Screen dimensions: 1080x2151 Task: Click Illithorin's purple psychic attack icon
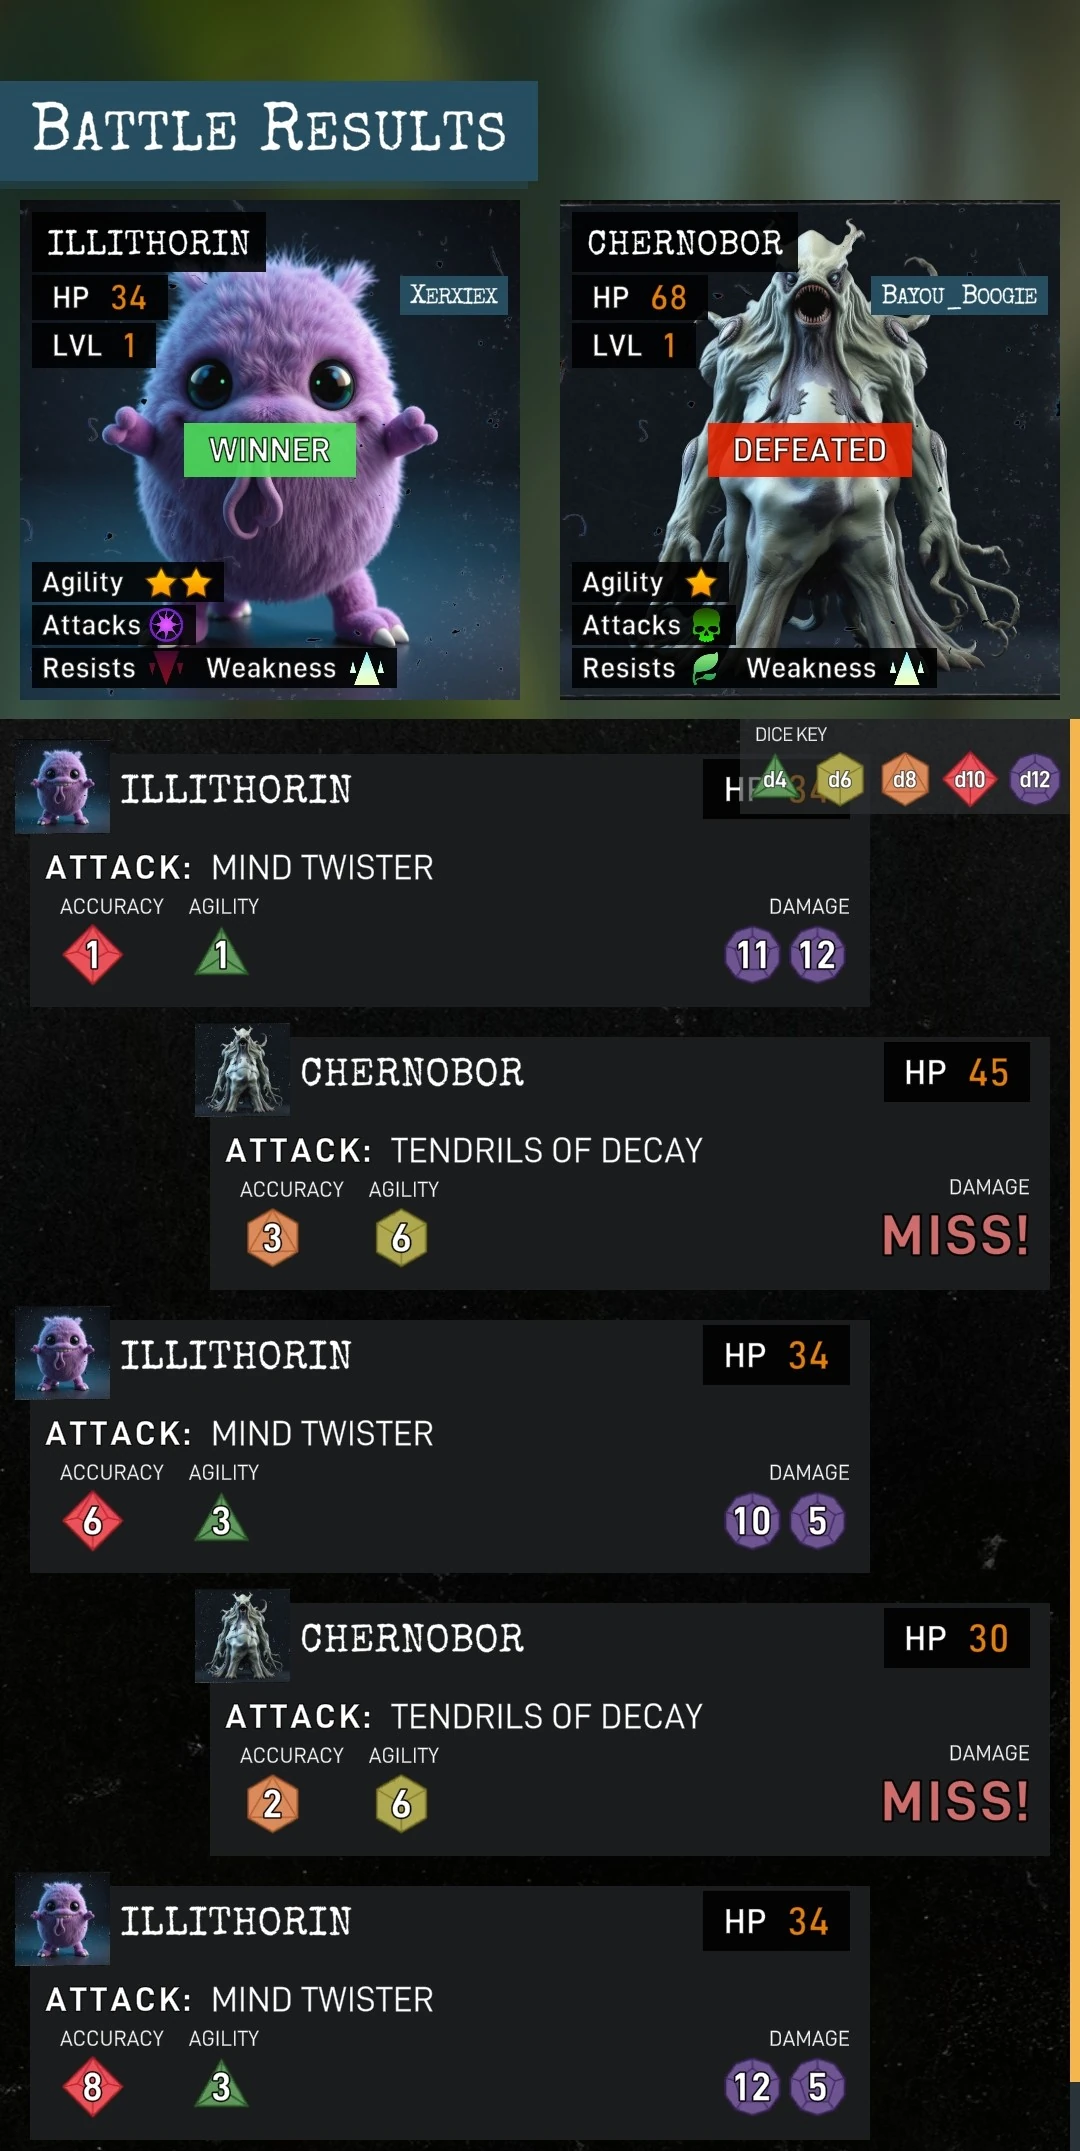click(166, 626)
